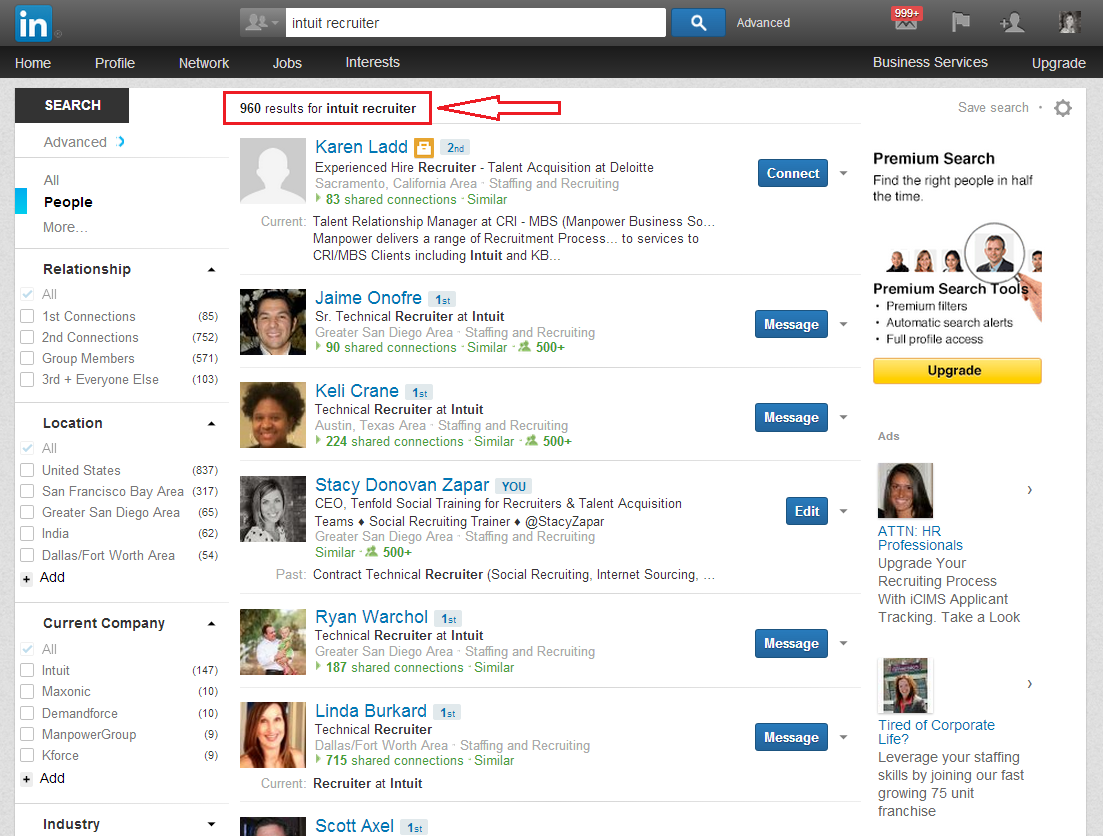Open the Scott Axel profile link
Screen dimensions: 1103x836
click(x=355, y=825)
